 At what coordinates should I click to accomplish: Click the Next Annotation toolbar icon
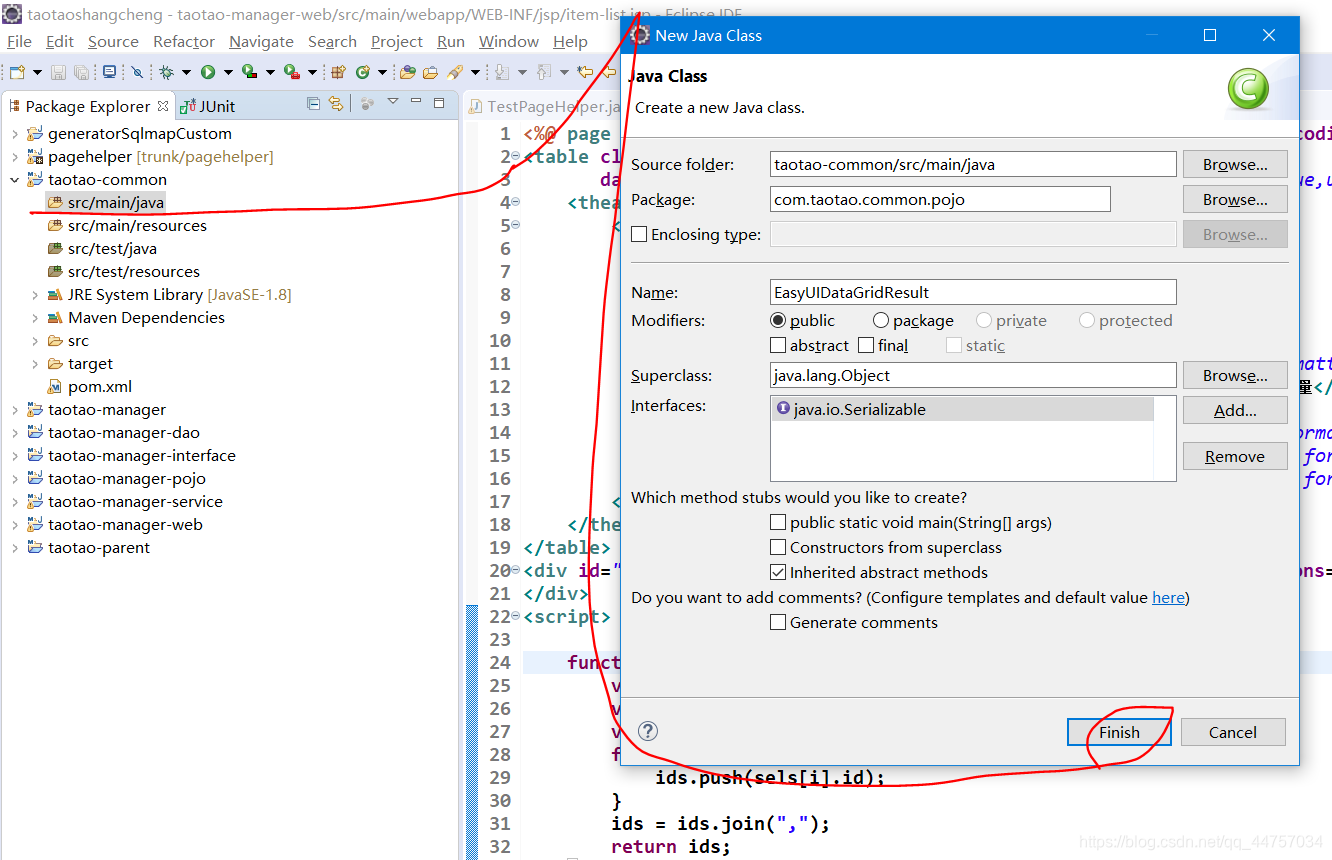tap(501, 72)
